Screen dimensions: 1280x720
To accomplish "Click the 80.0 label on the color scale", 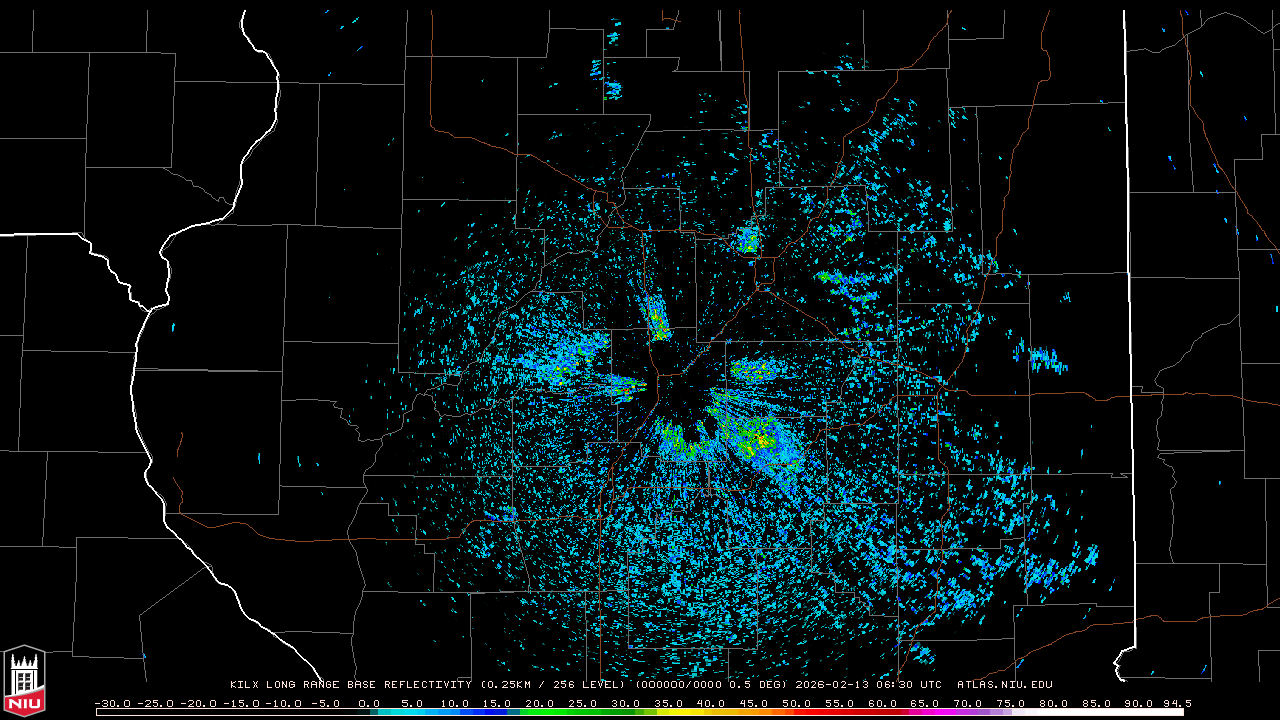I will click(1054, 703).
